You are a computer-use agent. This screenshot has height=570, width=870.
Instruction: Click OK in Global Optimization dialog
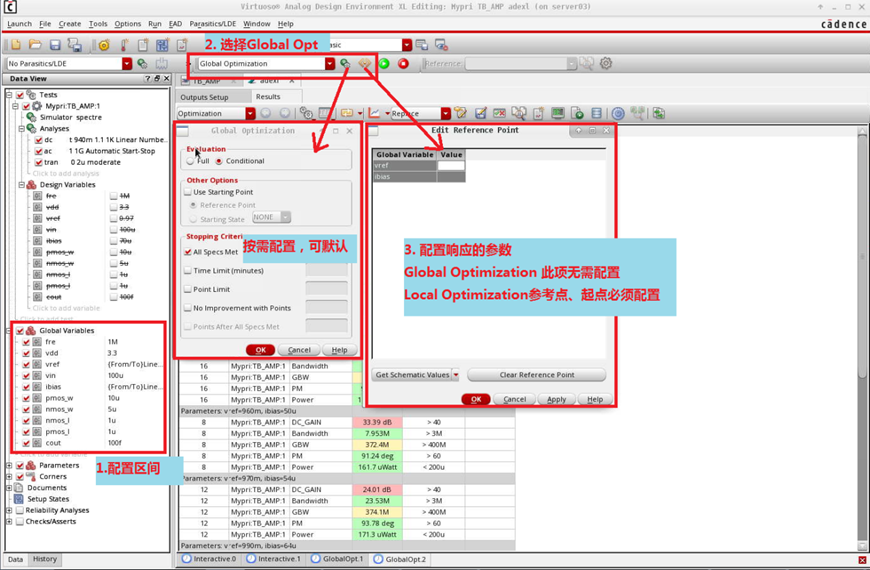(261, 350)
